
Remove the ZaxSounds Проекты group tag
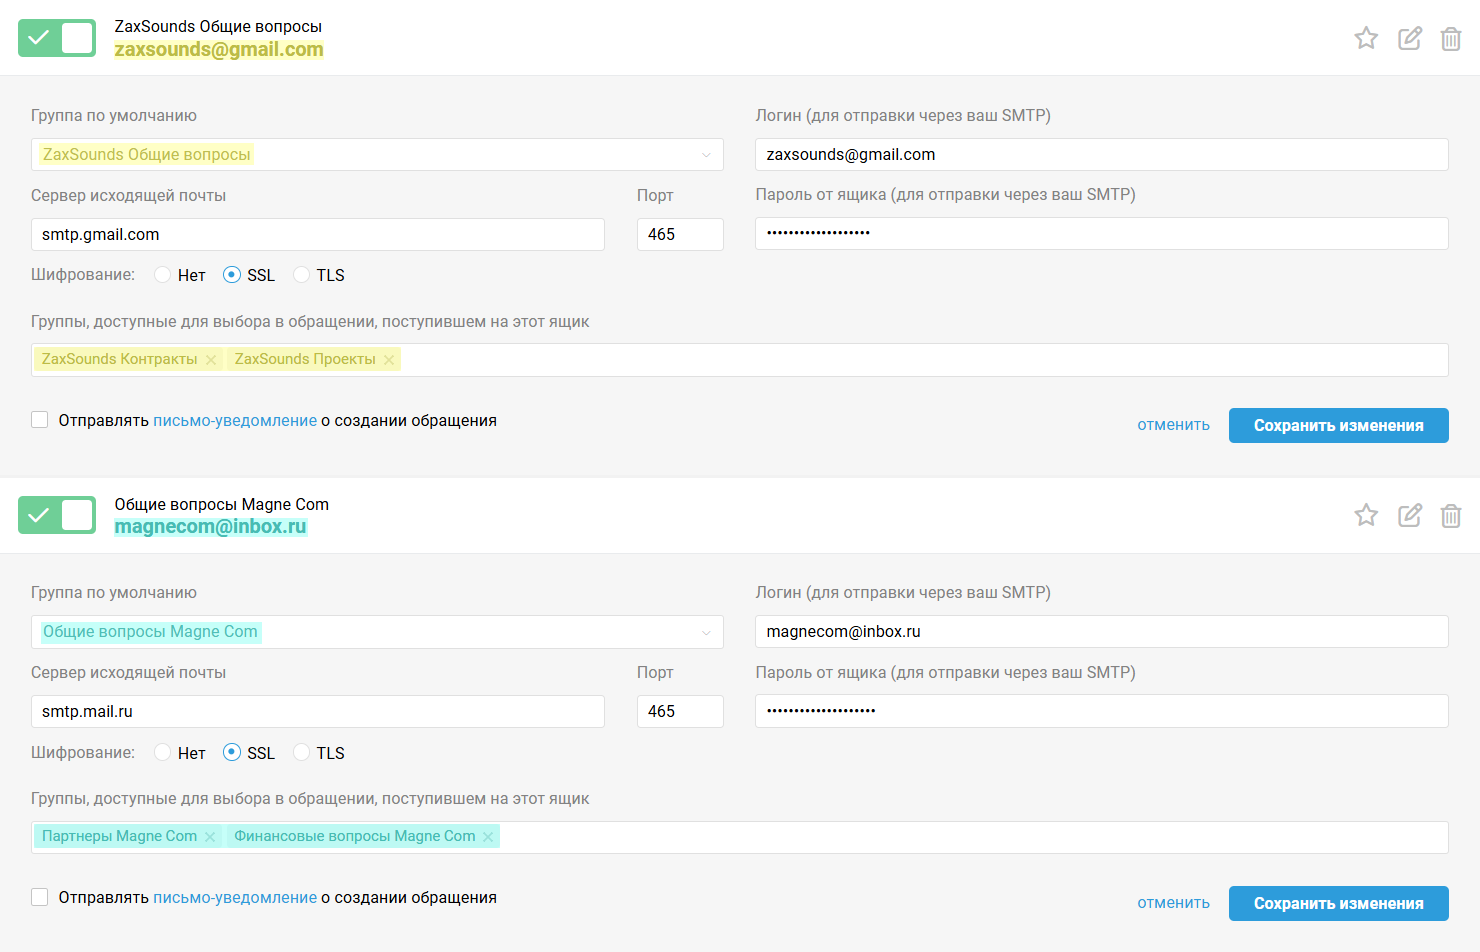coord(389,360)
